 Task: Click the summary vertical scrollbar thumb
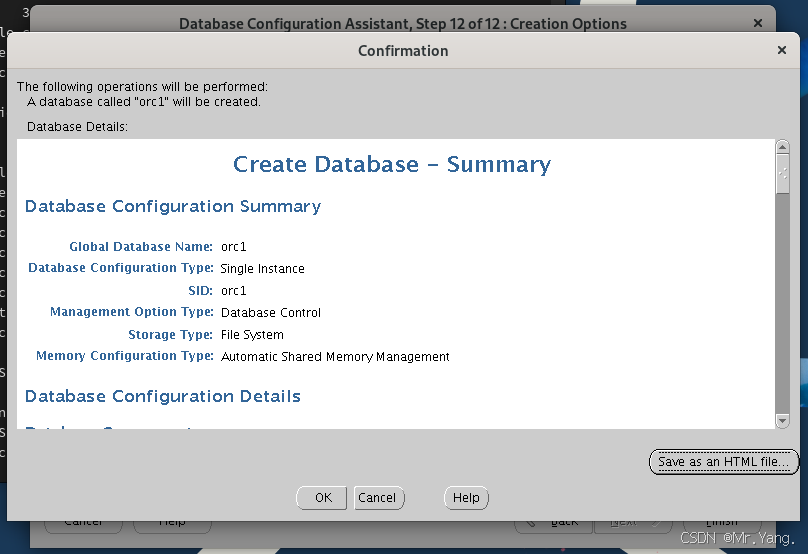click(x=782, y=174)
